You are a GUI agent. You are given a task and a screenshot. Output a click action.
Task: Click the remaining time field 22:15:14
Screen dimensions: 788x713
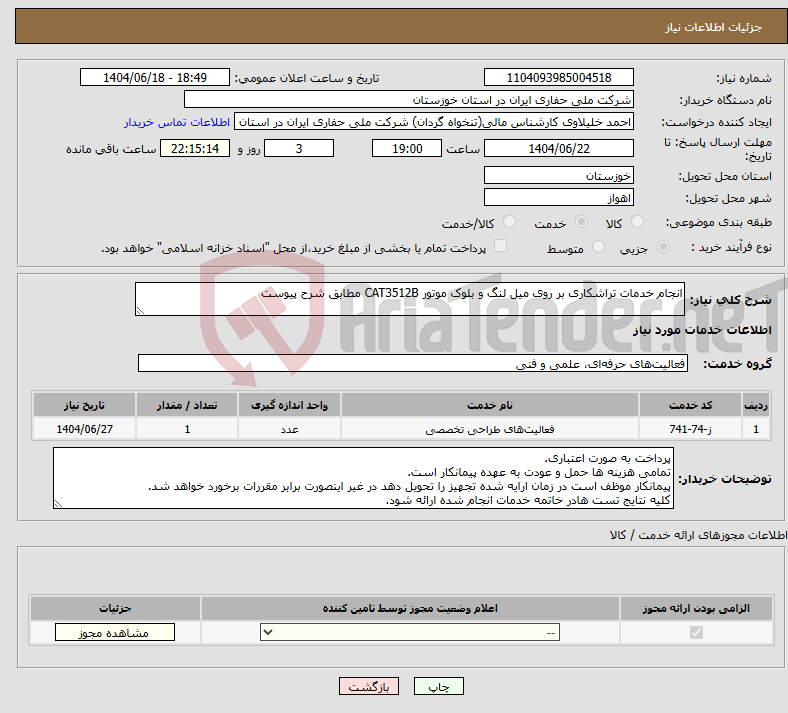[x=195, y=148]
